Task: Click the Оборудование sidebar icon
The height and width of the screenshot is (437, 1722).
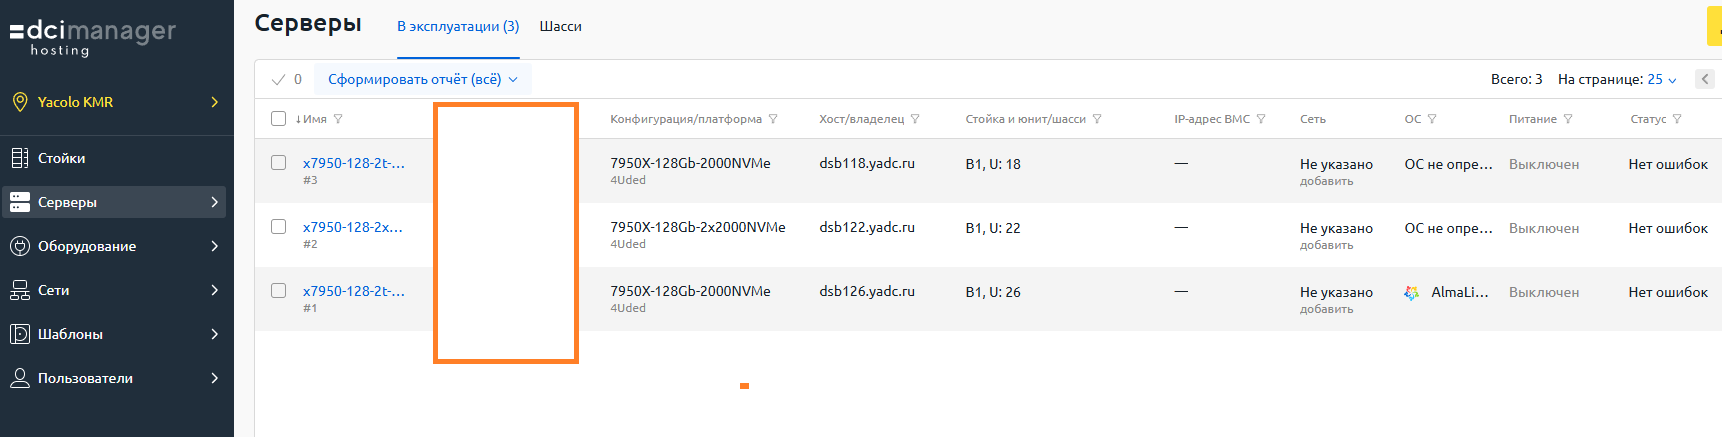Action: point(20,246)
